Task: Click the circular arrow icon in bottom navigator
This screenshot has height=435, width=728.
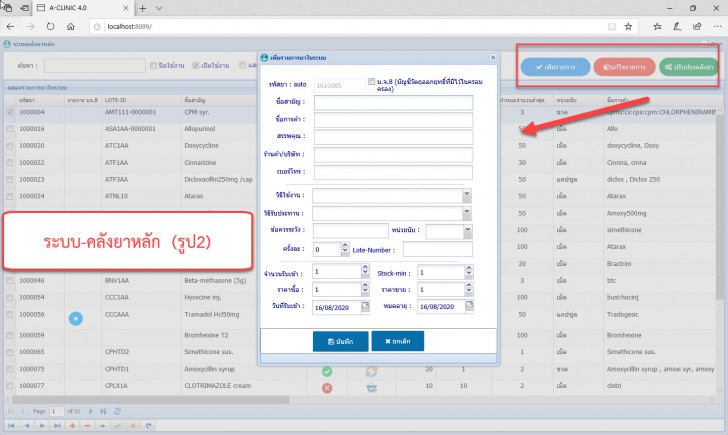Action: click(148, 425)
